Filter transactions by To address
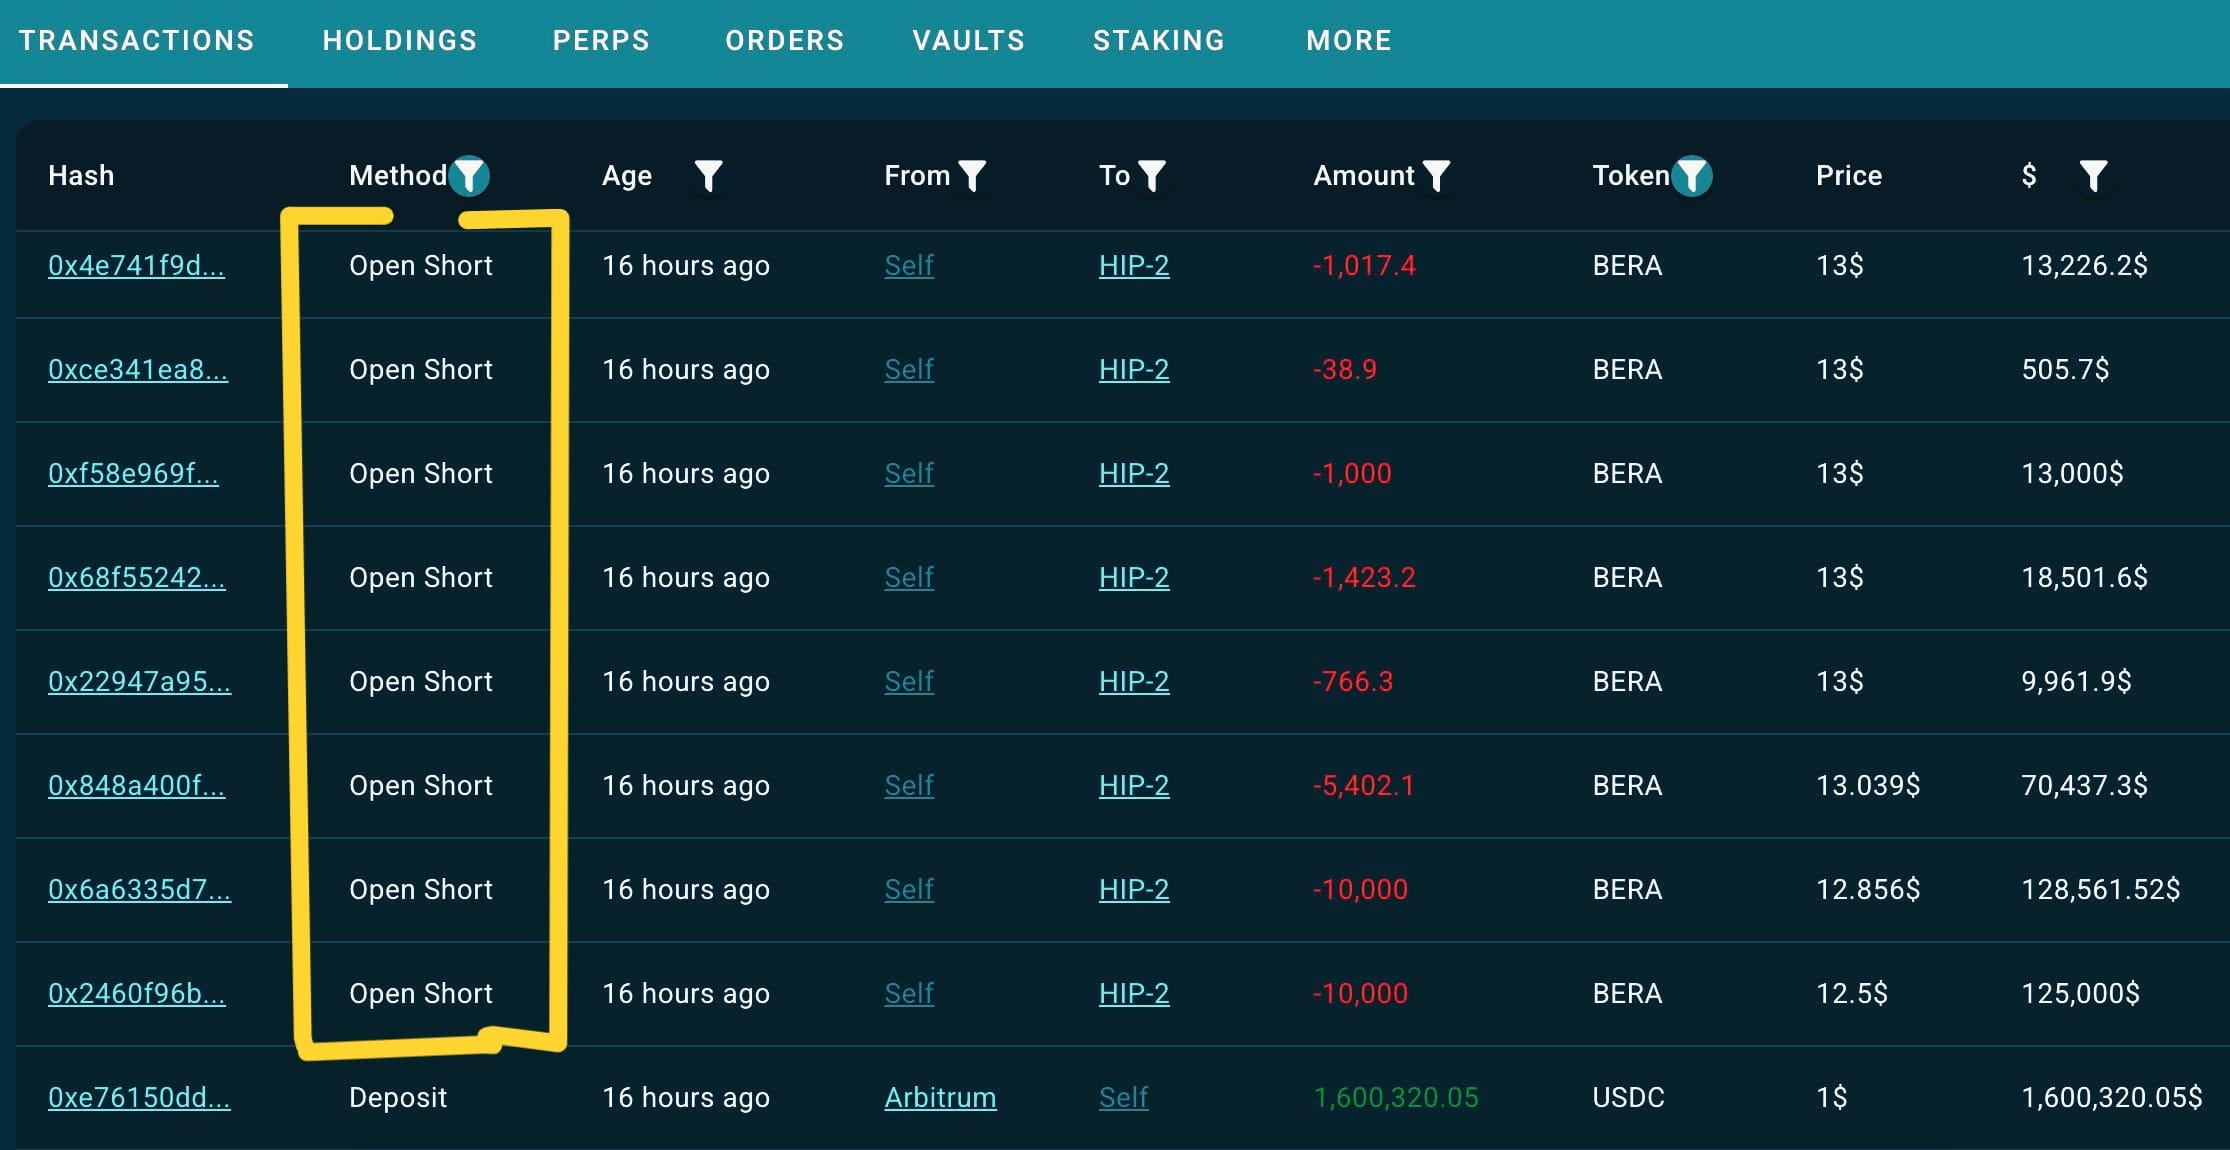The height and width of the screenshot is (1150, 2230). [1152, 176]
